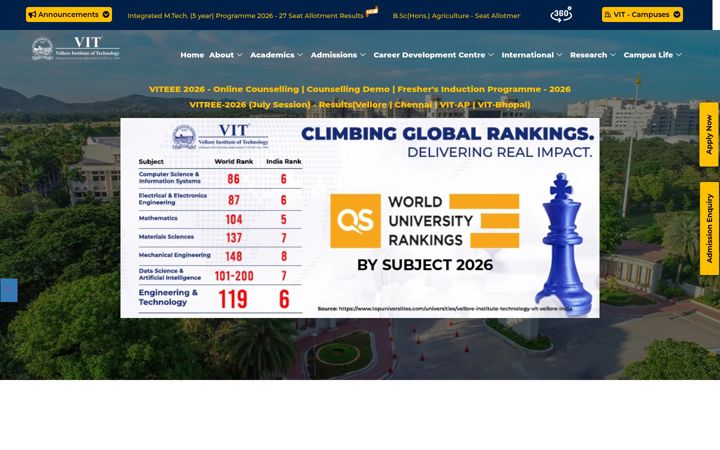Click the Apply Now side button
The image size is (720, 450).
click(709, 135)
